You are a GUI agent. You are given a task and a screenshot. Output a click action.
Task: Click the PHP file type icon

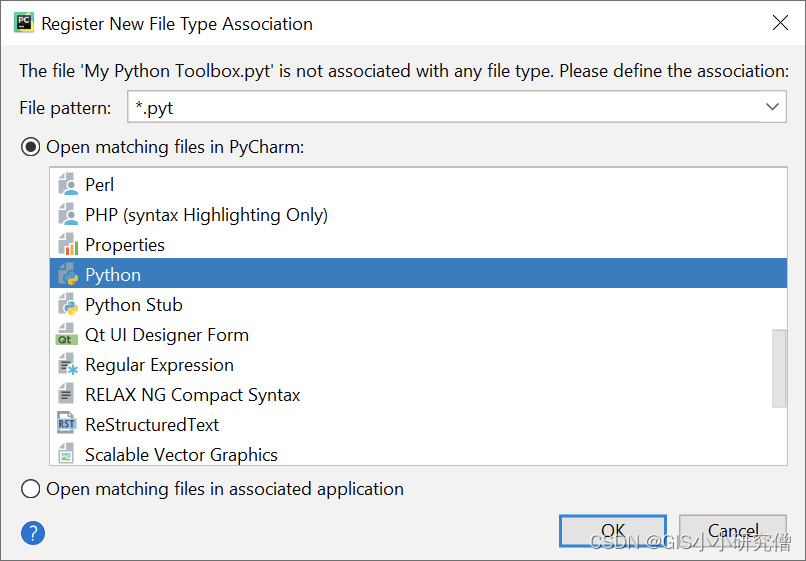[x=67, y=215]
